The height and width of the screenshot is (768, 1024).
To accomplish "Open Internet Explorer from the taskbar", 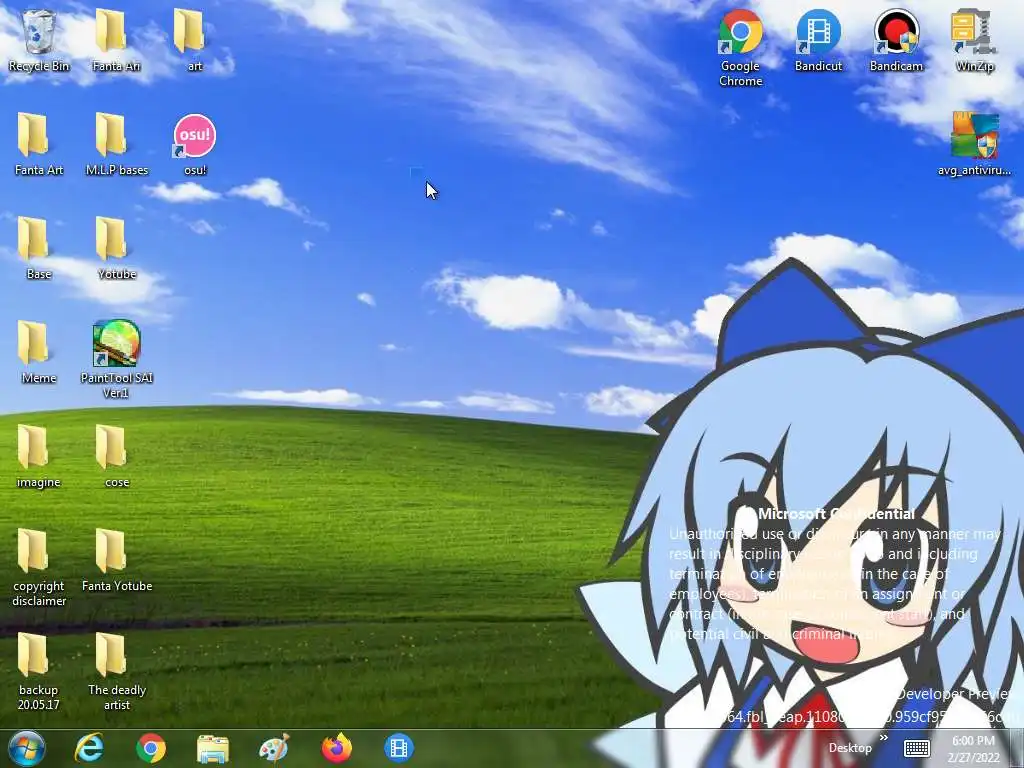I will pyautogui.click(x=89, y=748).
